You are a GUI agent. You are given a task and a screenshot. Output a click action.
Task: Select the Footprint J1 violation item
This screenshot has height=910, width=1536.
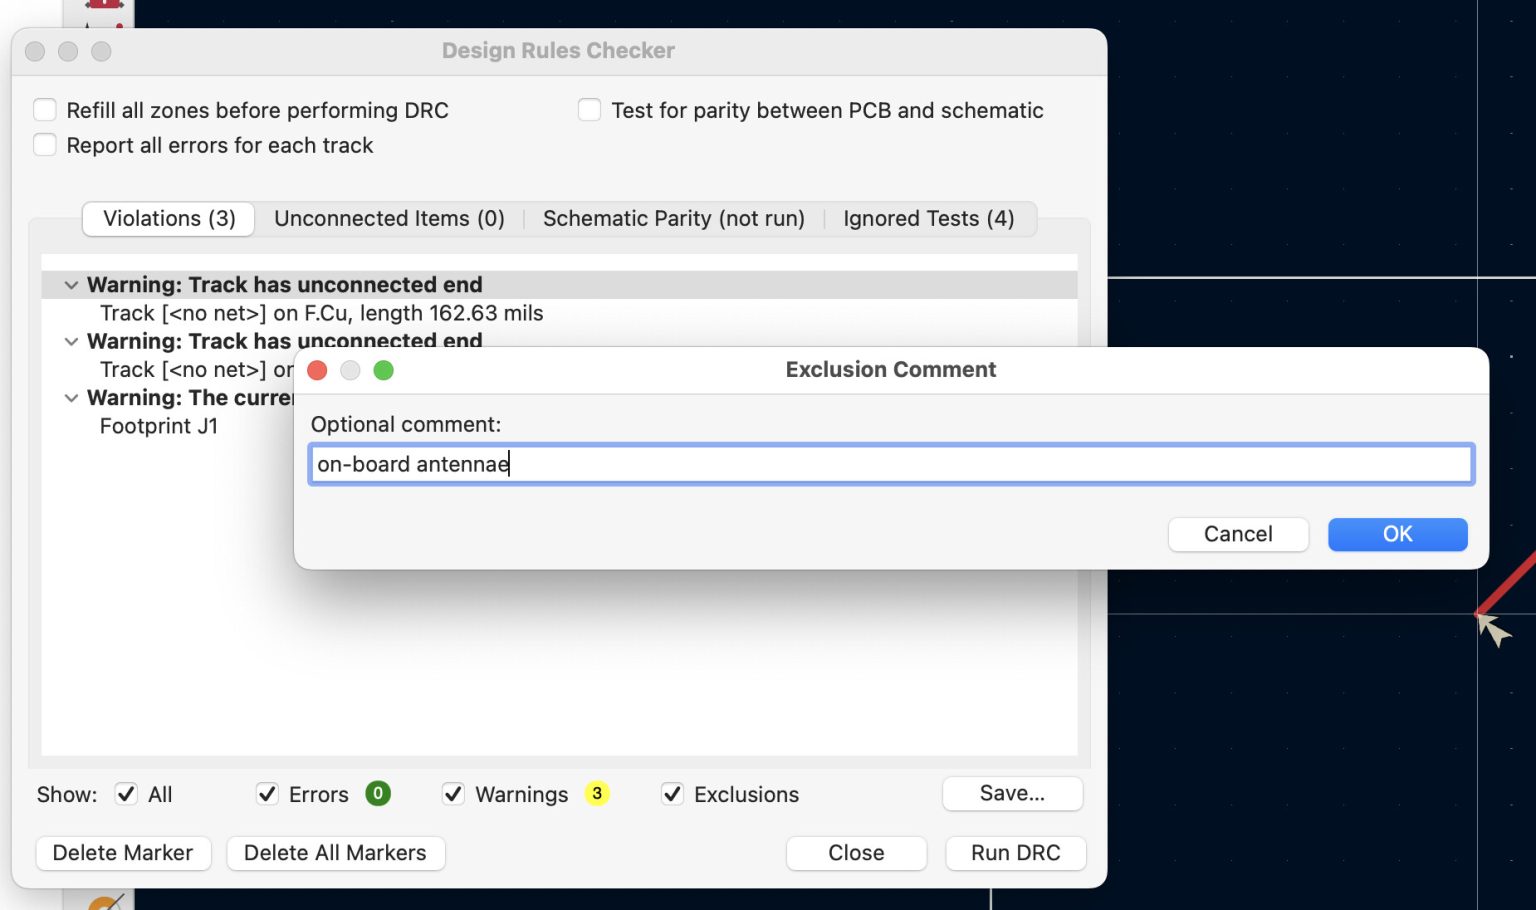tap(159, 426)
